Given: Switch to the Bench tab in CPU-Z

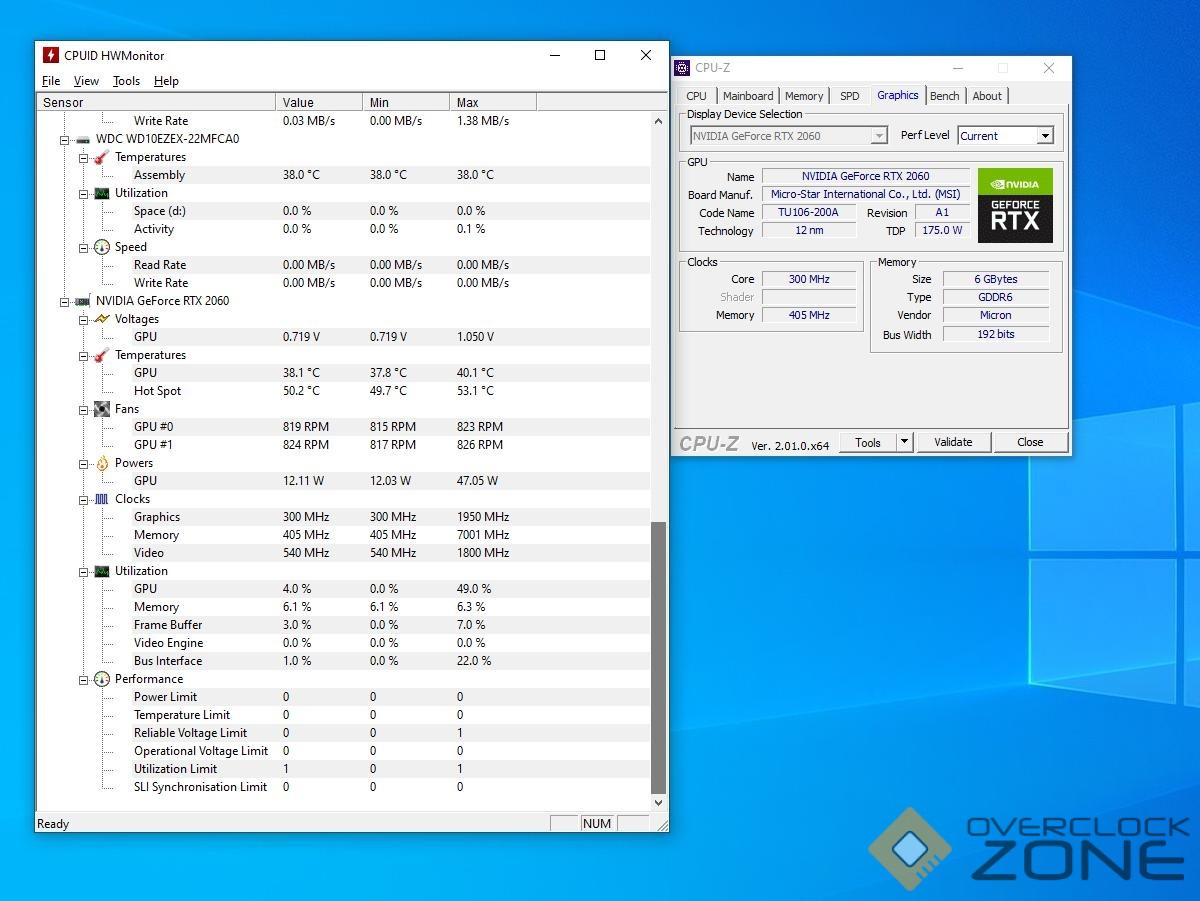Looking at the screenshot, I should point(944,96).
